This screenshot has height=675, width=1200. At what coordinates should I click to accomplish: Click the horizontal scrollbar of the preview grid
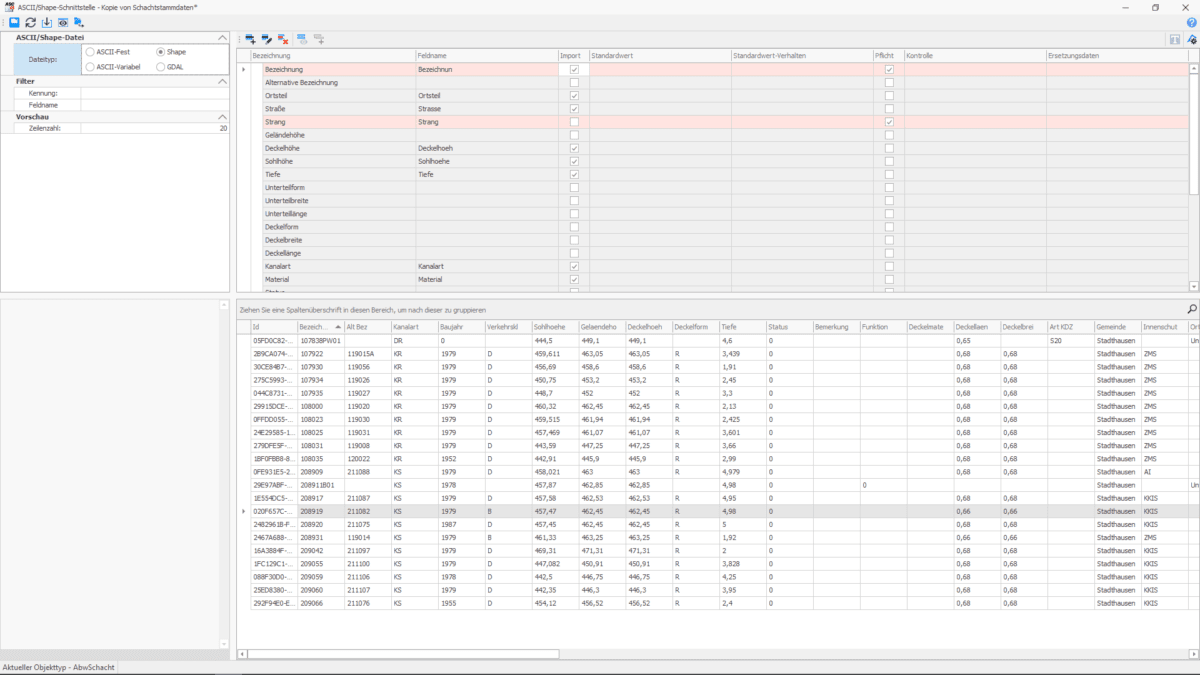tap(717, 654)
